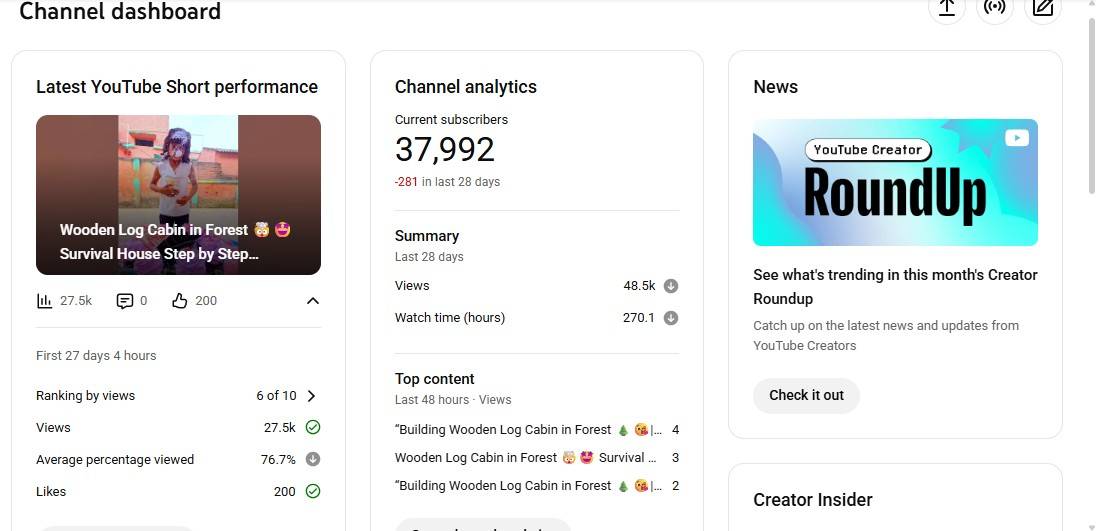Click the arrow icon beside Average percentage viewed
Image resolution: width=1096 pixels, height=531 pixels.
313,460
